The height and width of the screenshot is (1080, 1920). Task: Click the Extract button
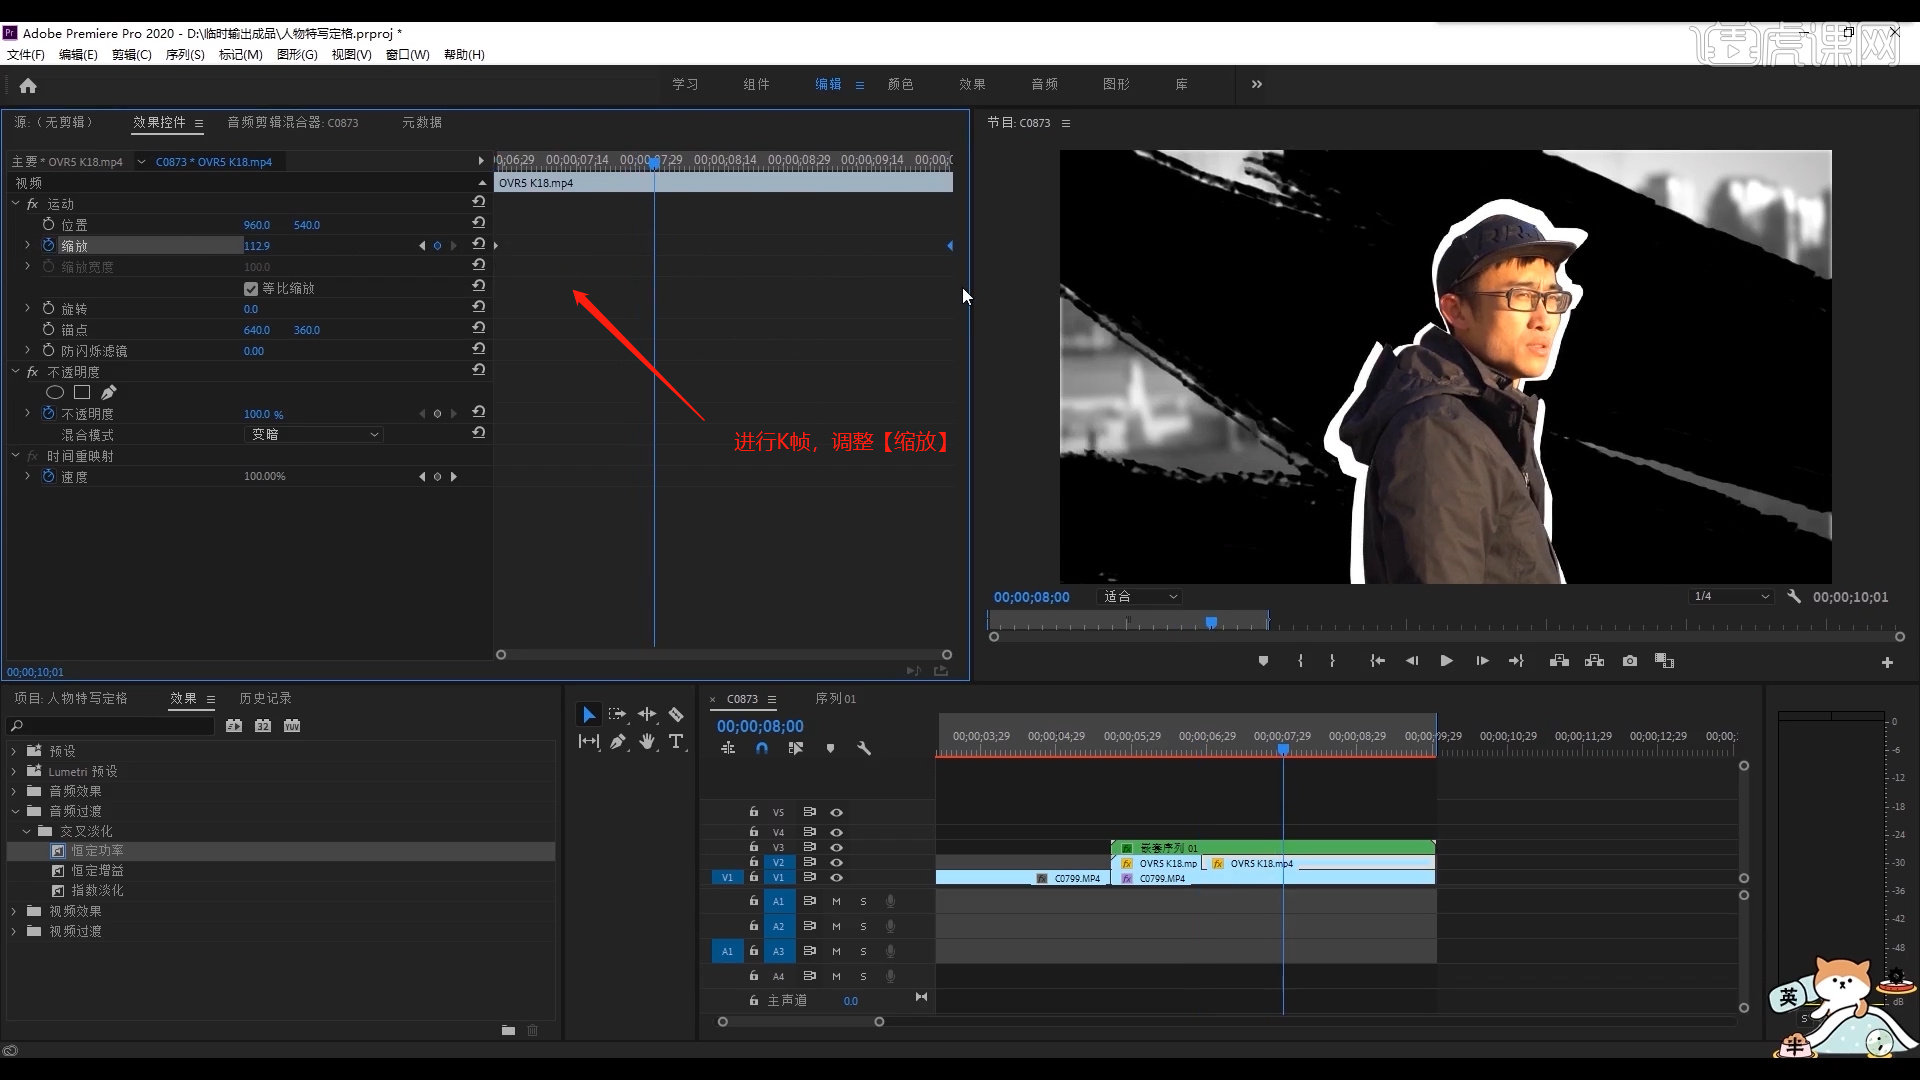tap(1595, 661)
